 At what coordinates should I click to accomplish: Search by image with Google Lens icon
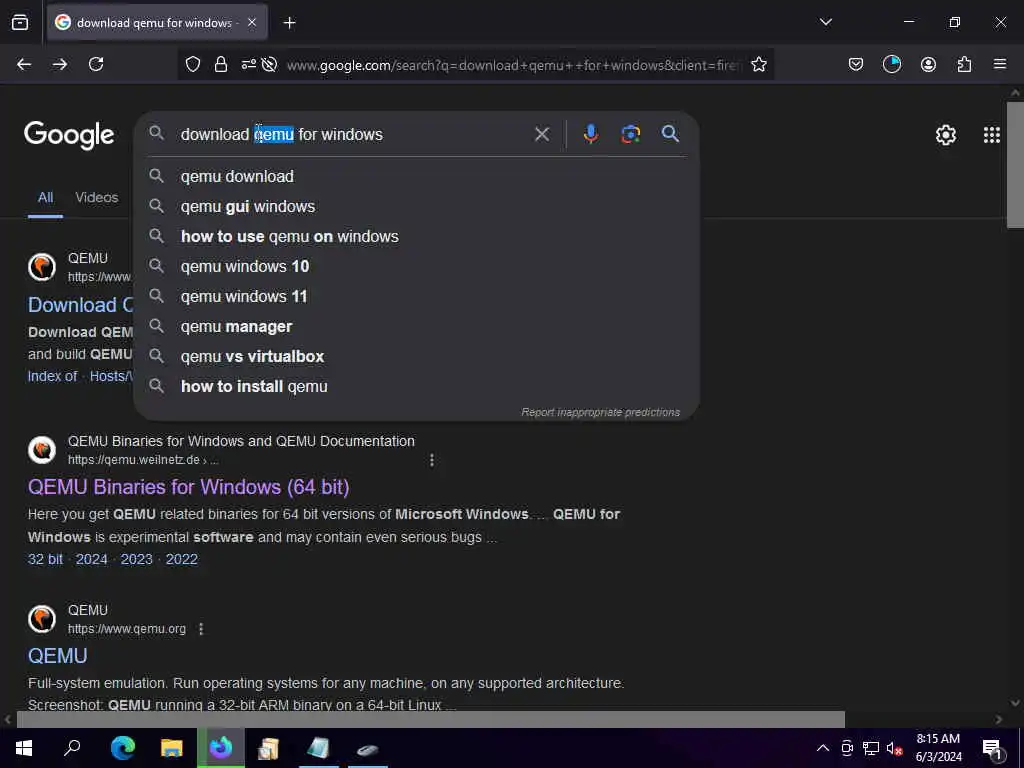pos(630,134)
